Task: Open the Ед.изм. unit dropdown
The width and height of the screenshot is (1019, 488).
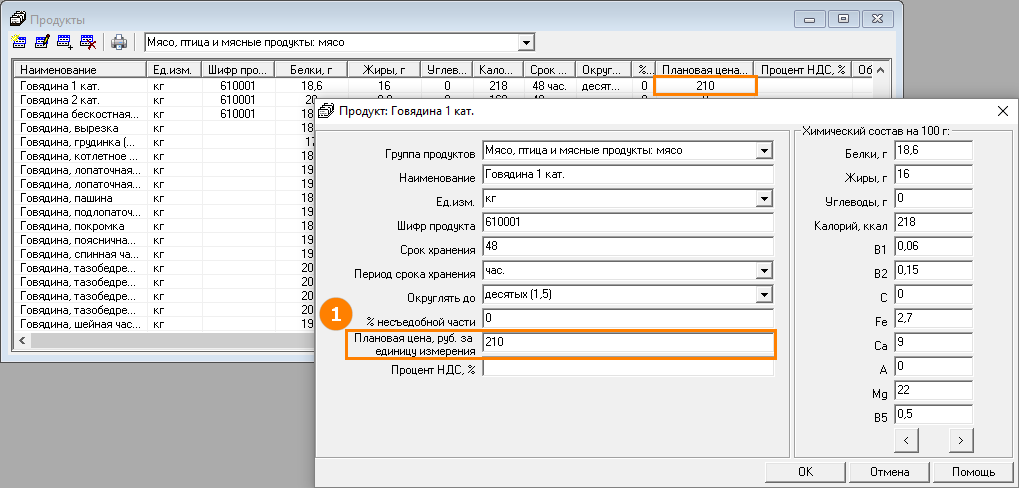Action: click(x=764, y=199)
